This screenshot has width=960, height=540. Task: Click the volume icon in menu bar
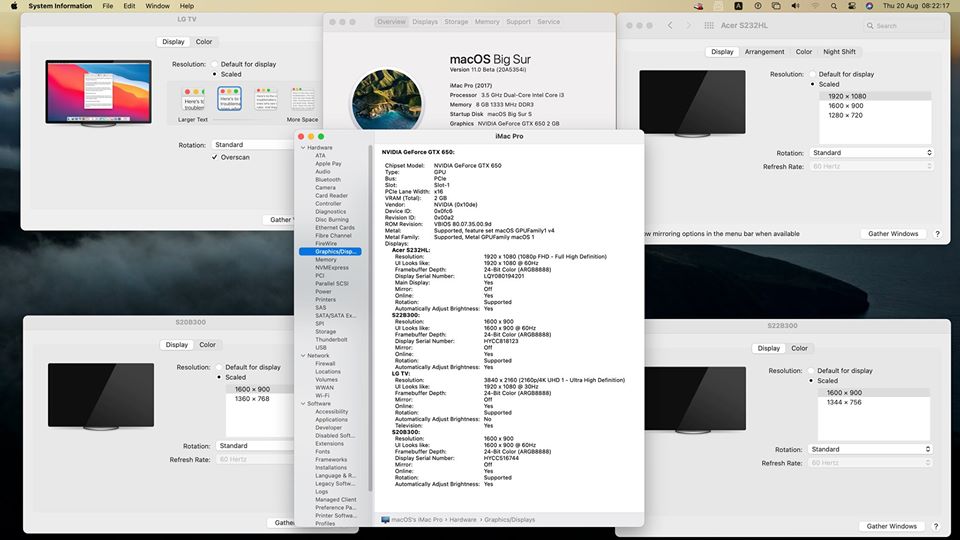(x=795, y=6)
